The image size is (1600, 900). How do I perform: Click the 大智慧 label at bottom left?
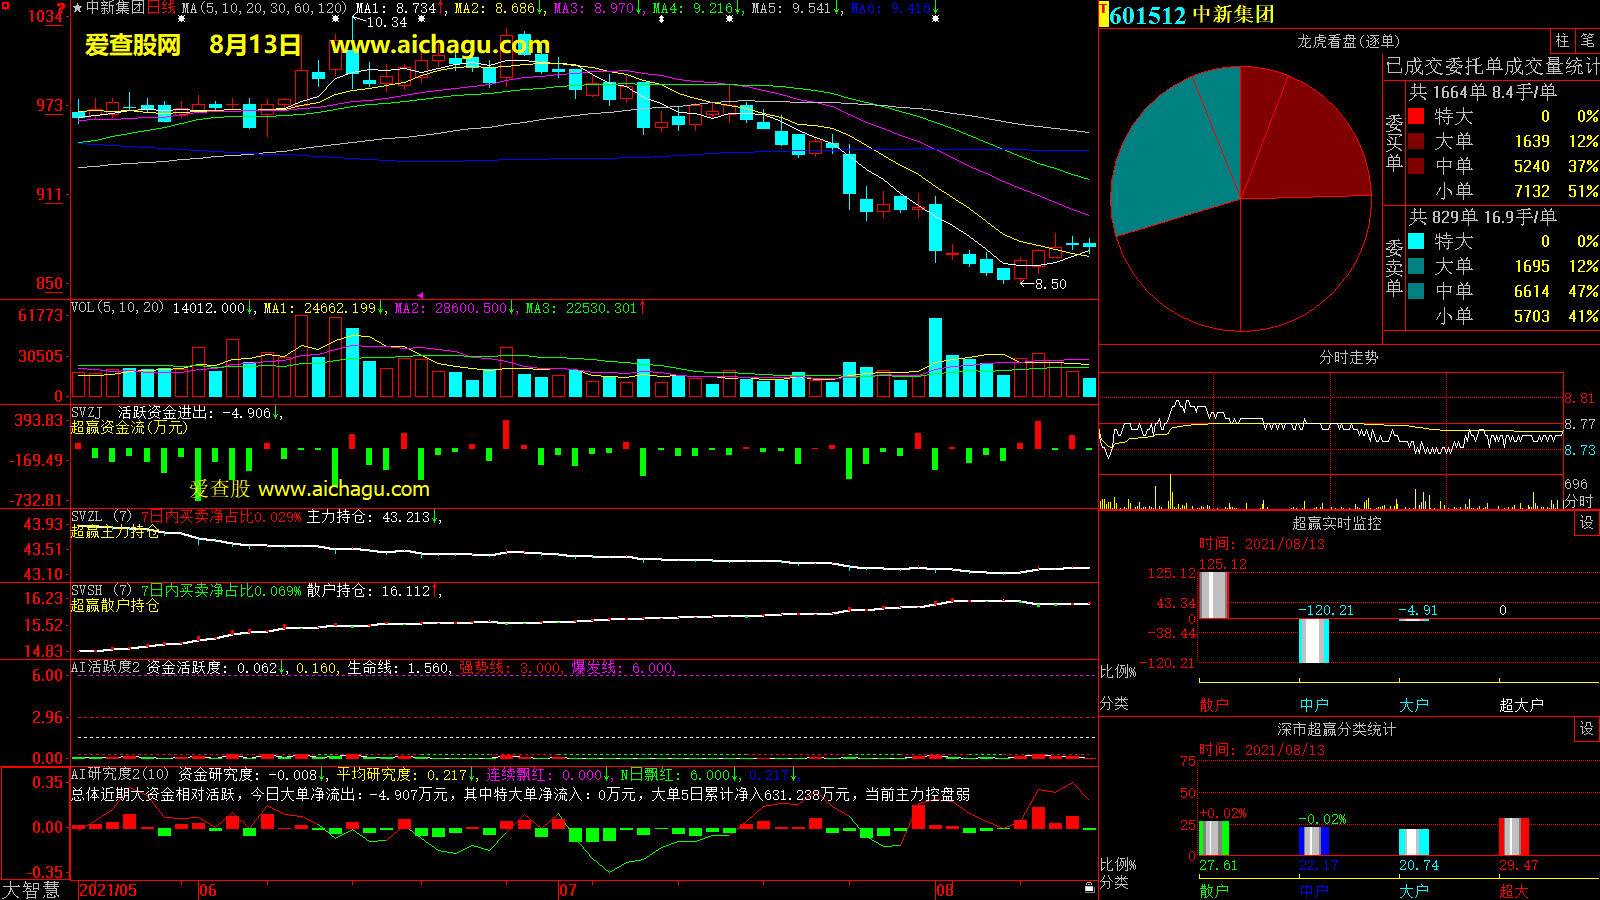coord(32,890)
